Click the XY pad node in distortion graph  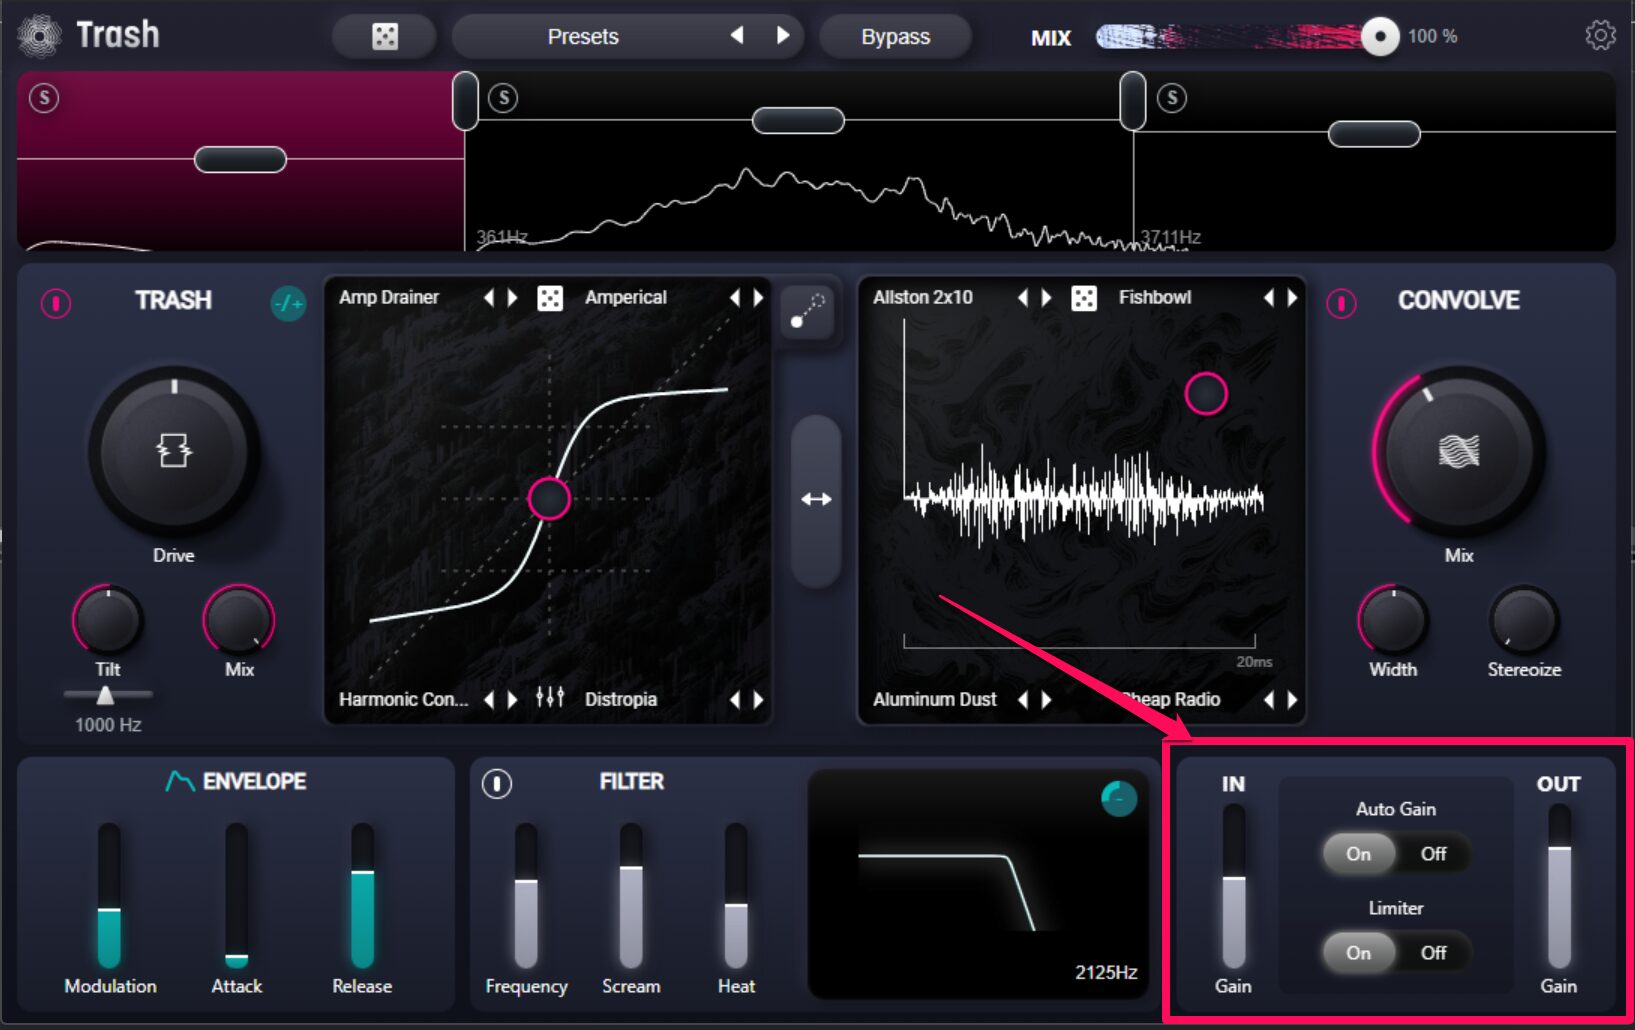point(549,499)
